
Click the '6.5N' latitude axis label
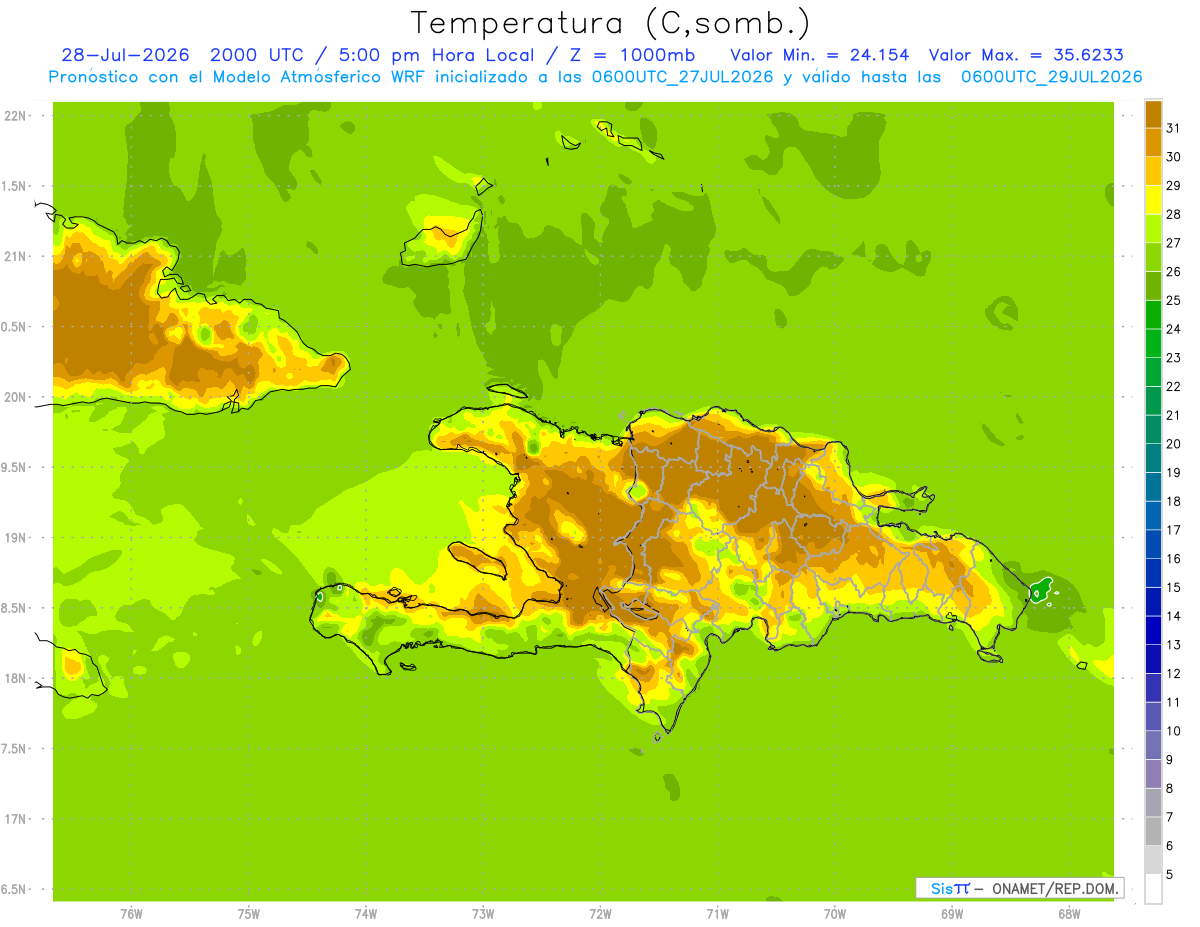coord(15,890)
